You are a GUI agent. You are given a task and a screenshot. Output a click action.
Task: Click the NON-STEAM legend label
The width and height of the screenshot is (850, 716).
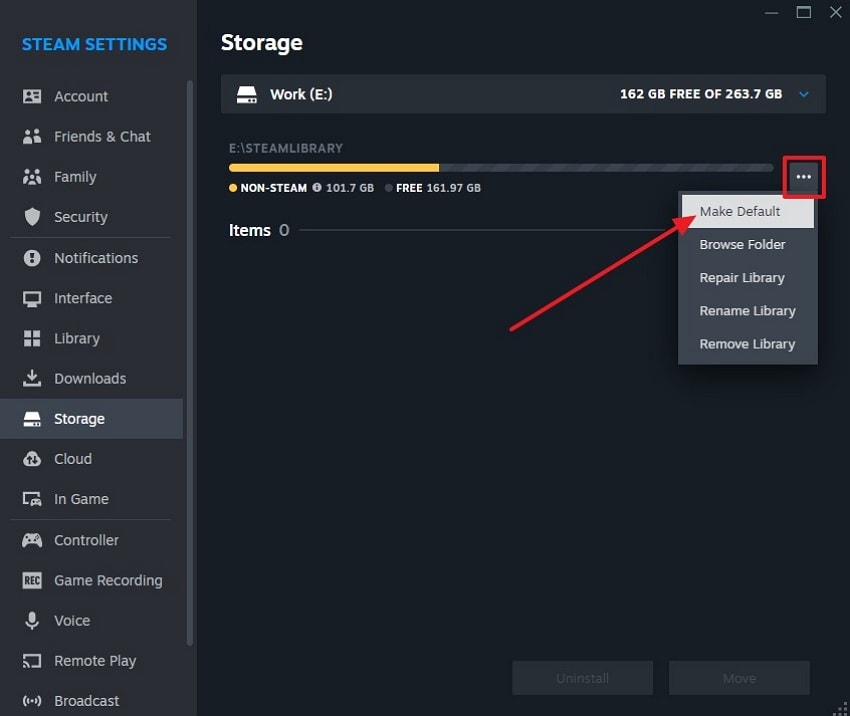point(273,188)
